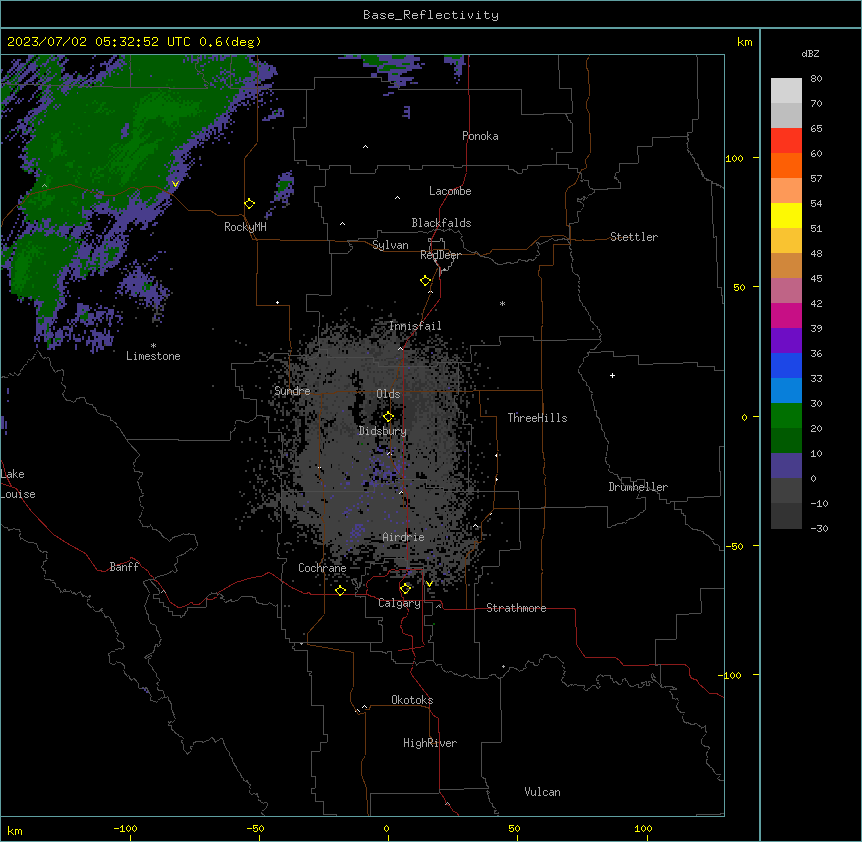Pick the yellow diamond marker below Cochrane label

click(x=340, y=590)
